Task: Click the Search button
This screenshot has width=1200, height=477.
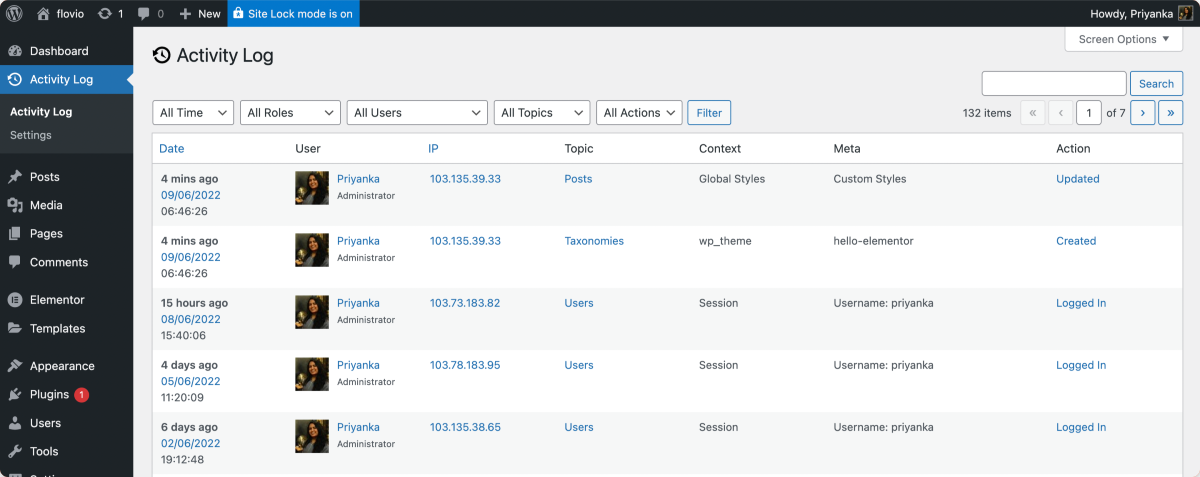Action: pyautogui.click(x=1157, y=84)
